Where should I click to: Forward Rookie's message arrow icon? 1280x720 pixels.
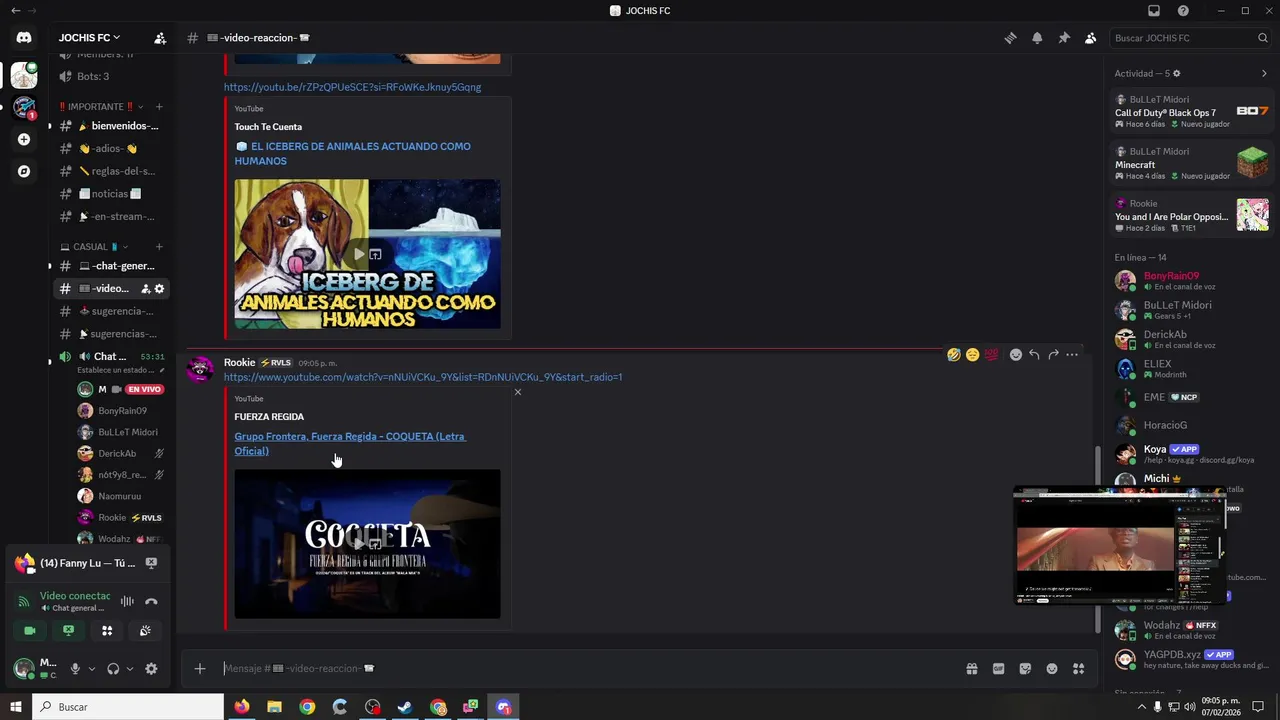pyautogui.click(x=1053, y=355)
